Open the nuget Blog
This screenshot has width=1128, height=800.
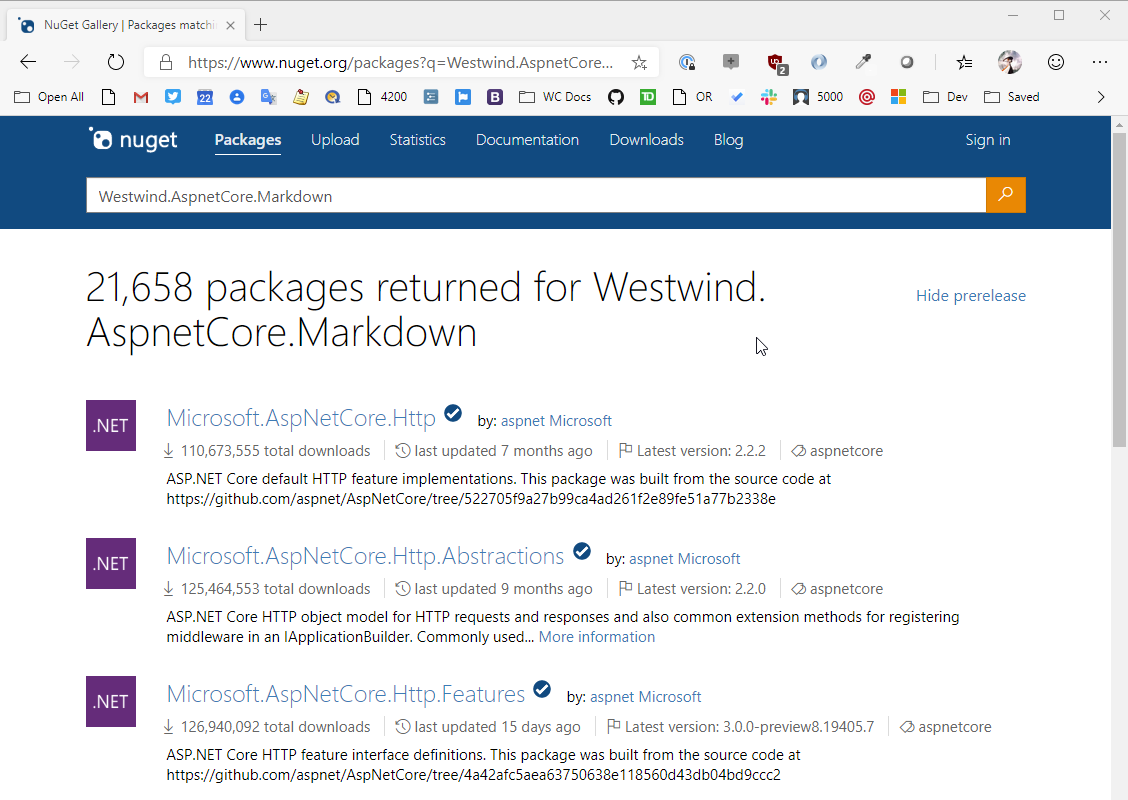pyautogui.click(x=729, y=140)
